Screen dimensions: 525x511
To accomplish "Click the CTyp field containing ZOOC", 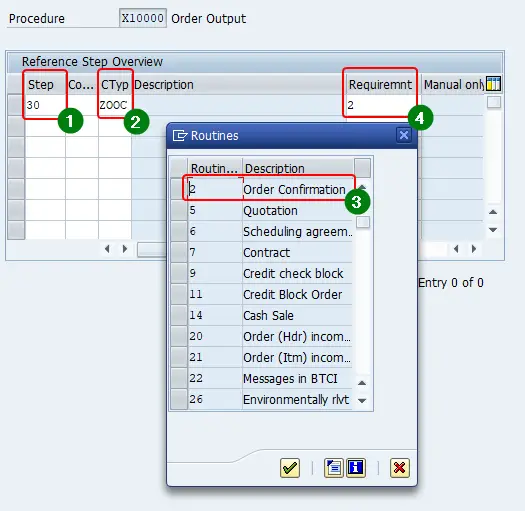I will pyautogui.click(x=115, y=105).
